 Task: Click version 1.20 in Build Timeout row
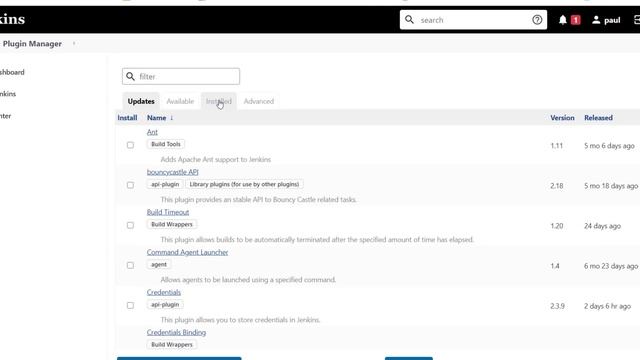[557, 225]
